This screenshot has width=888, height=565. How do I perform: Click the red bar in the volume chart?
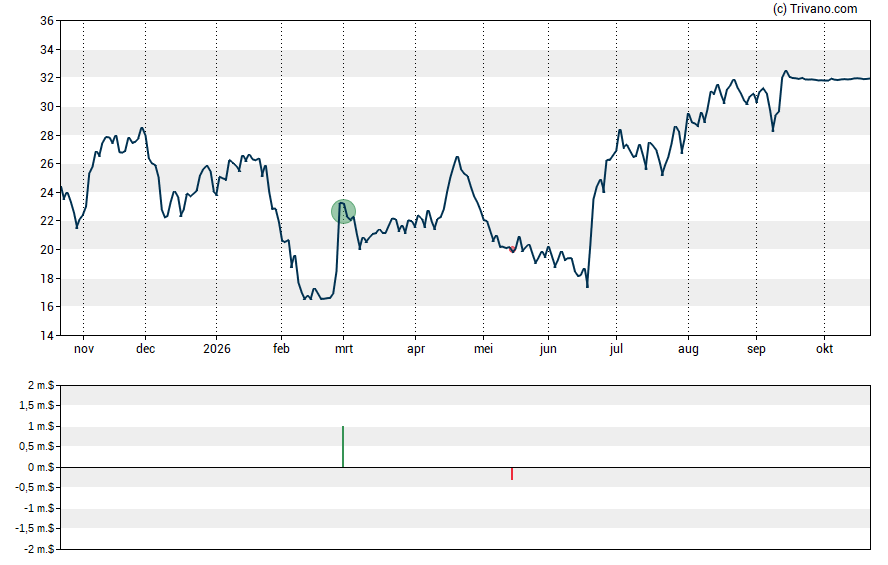512,474
